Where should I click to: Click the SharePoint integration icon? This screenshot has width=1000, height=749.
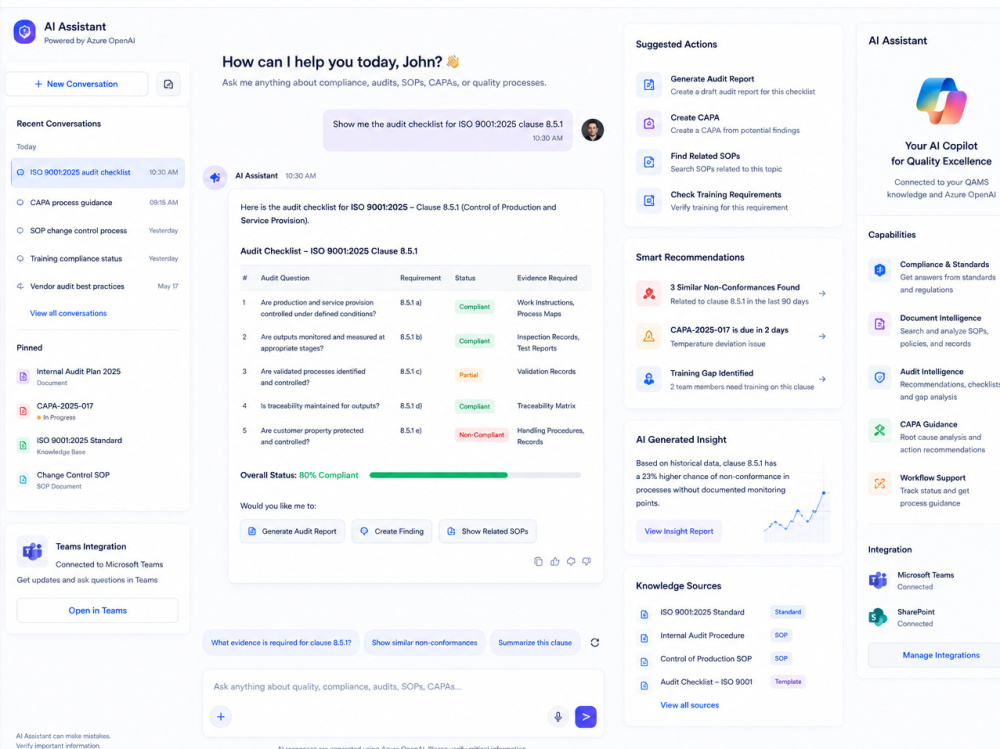point(878,617)
